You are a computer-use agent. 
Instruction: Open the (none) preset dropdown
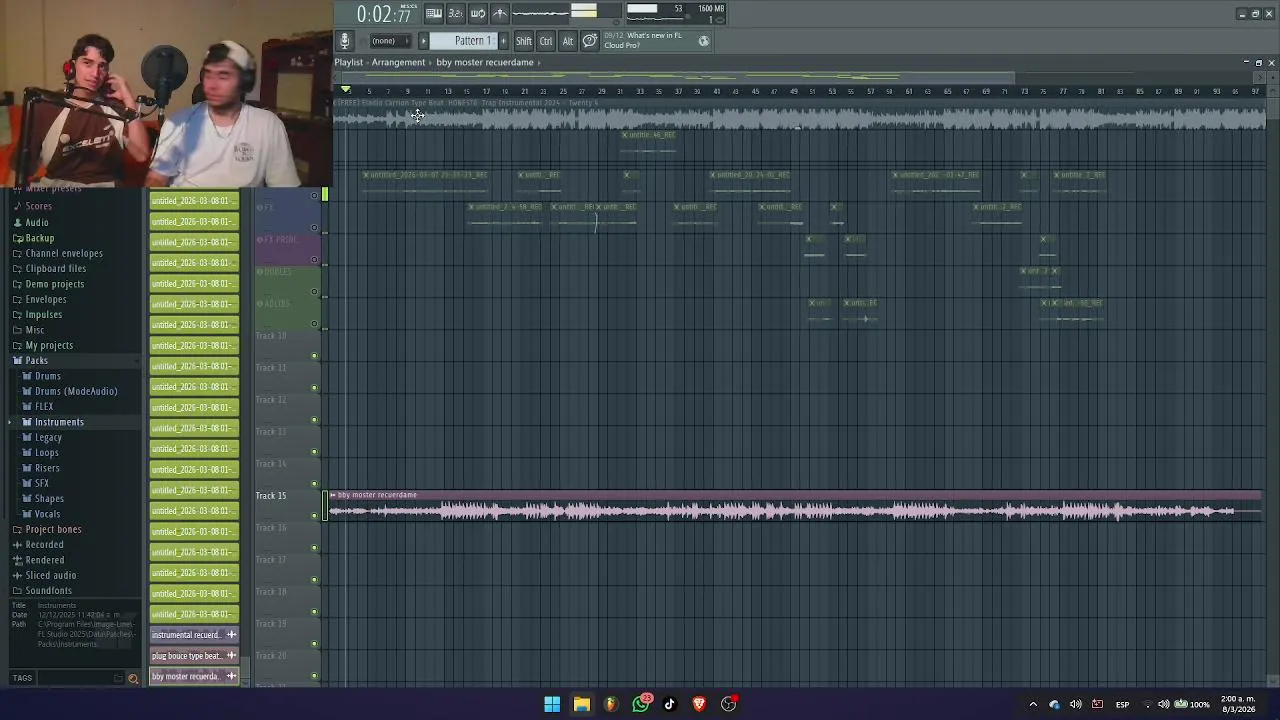[x=389, y=41]
